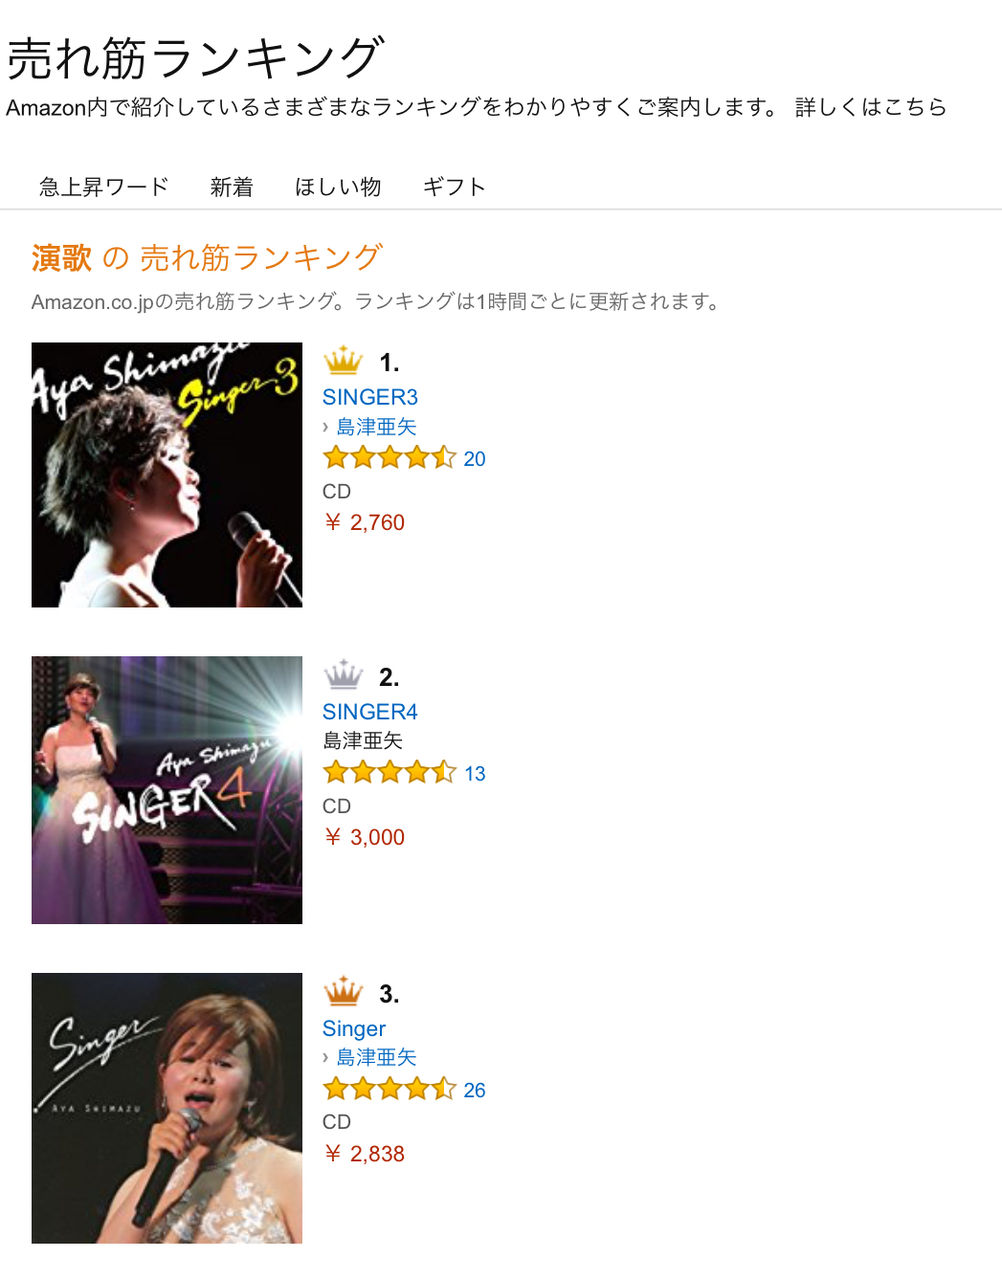
Task: Open the ほしい物 tab
Action: pyautogui.click(x=338, y=187)
